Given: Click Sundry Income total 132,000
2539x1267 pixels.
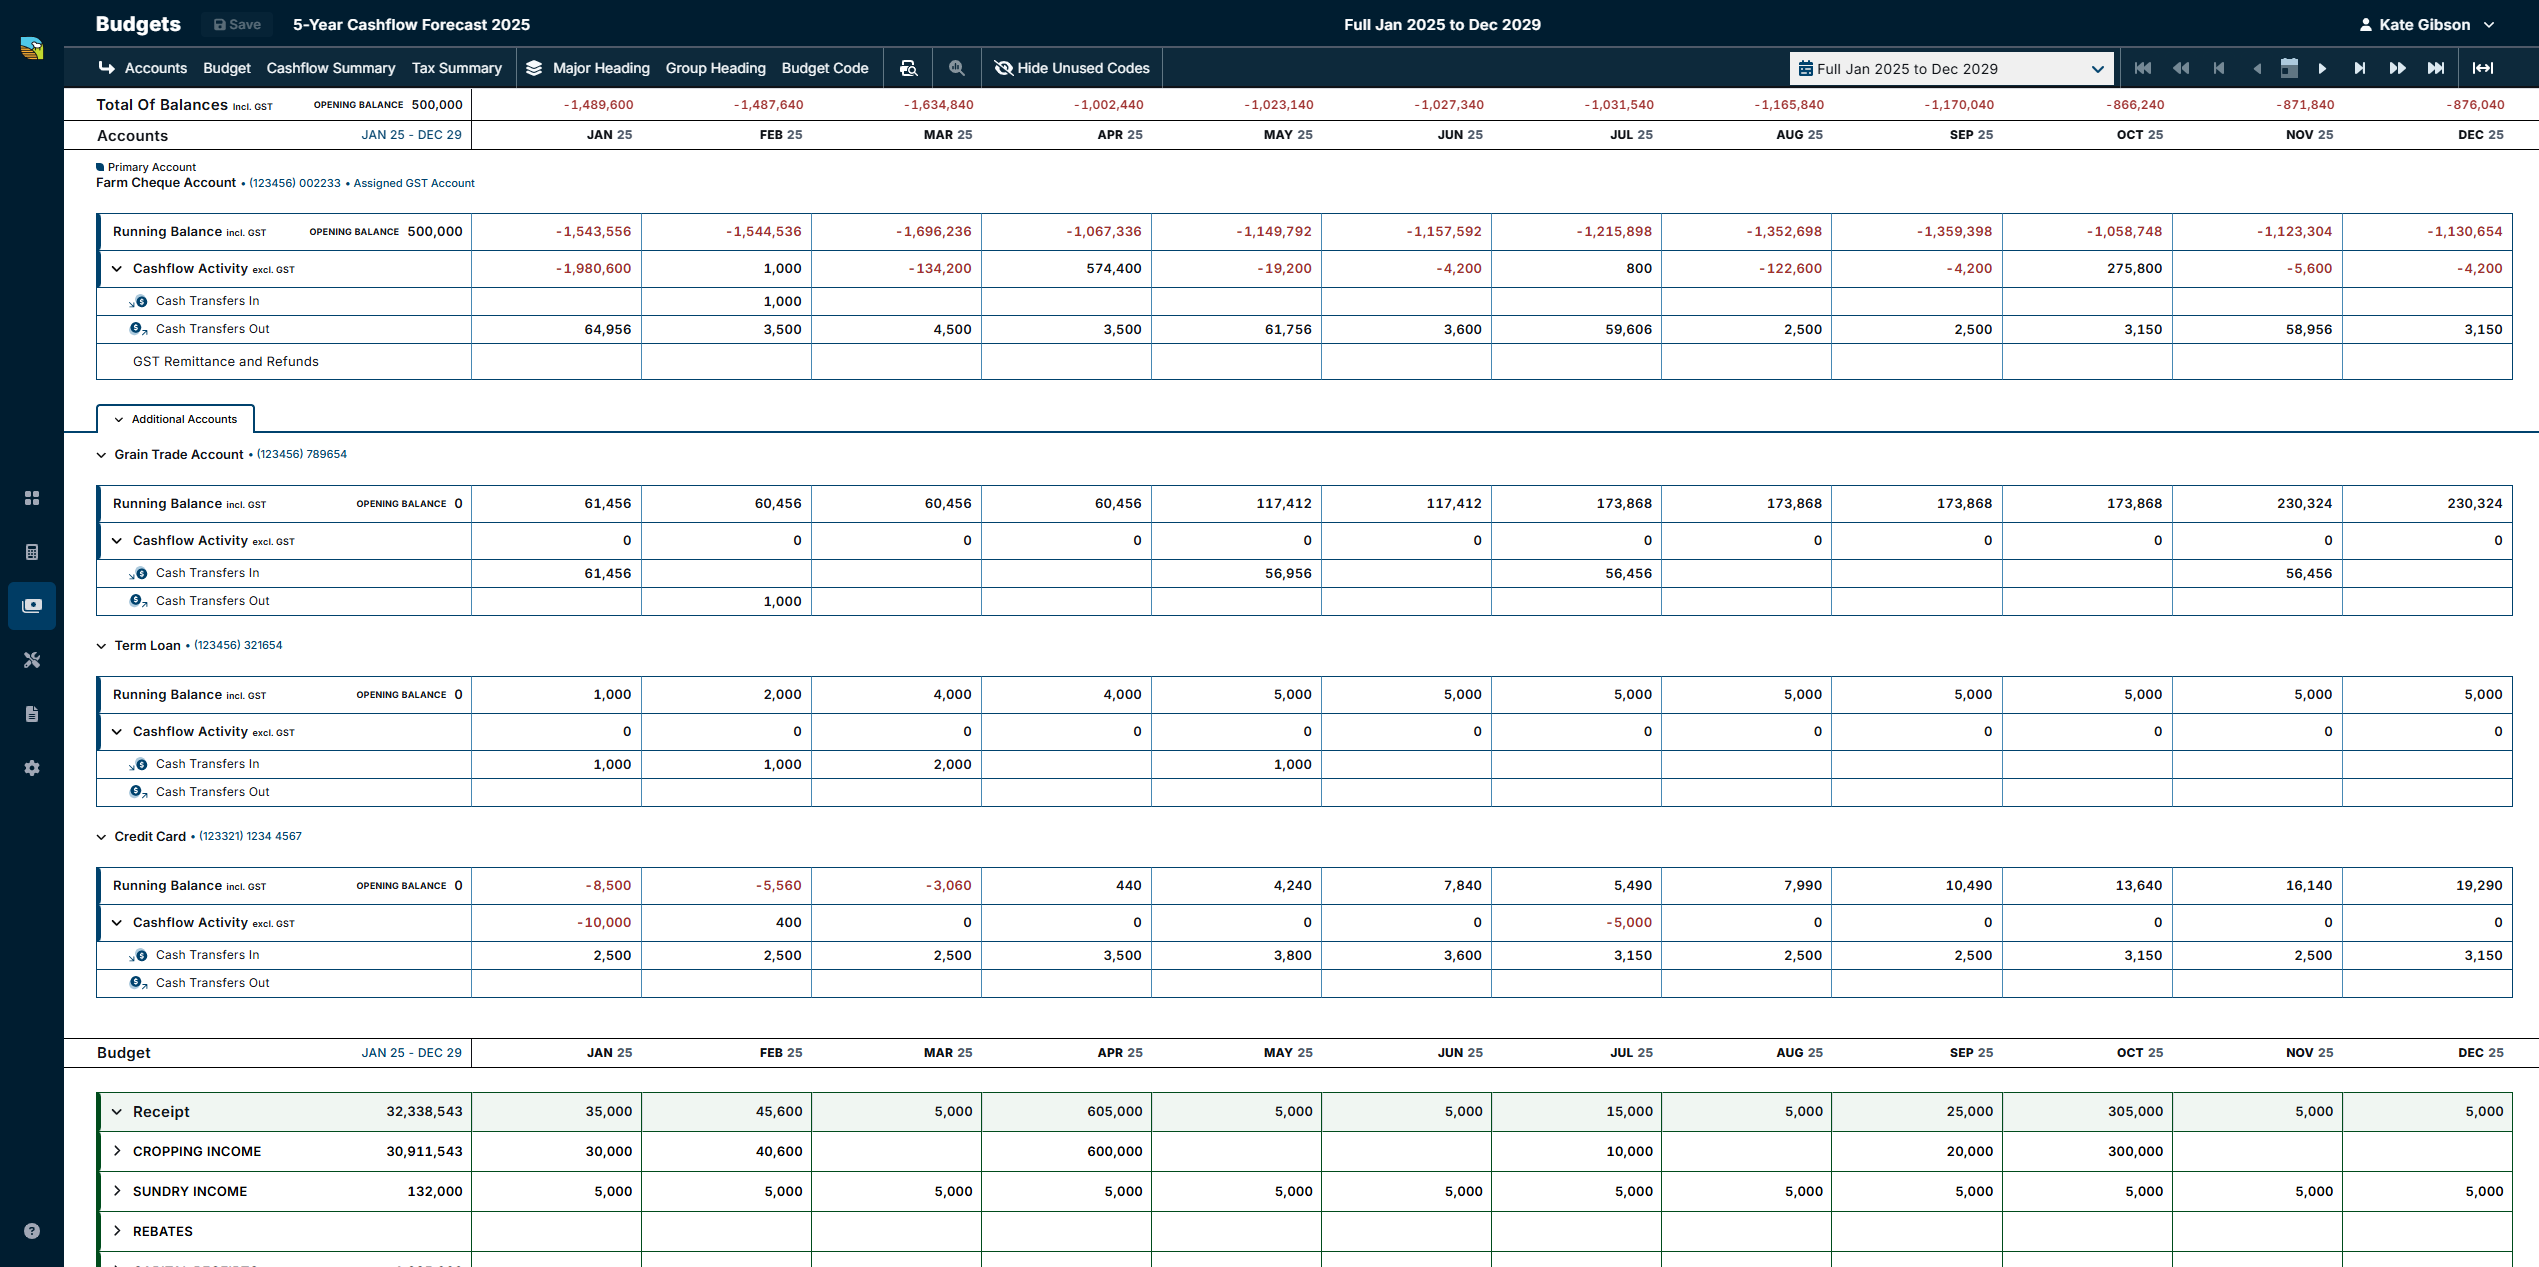Looking at the screenshot, I should [435, 1191].
